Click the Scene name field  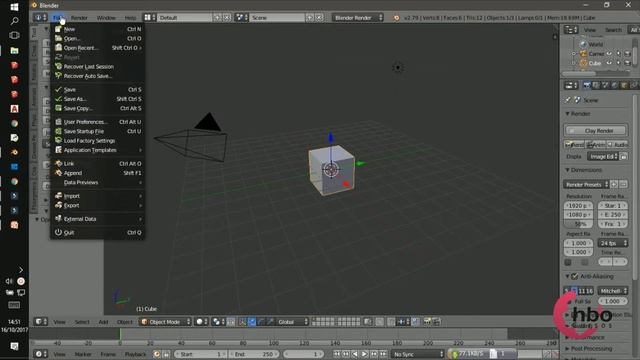pos(277,18)
